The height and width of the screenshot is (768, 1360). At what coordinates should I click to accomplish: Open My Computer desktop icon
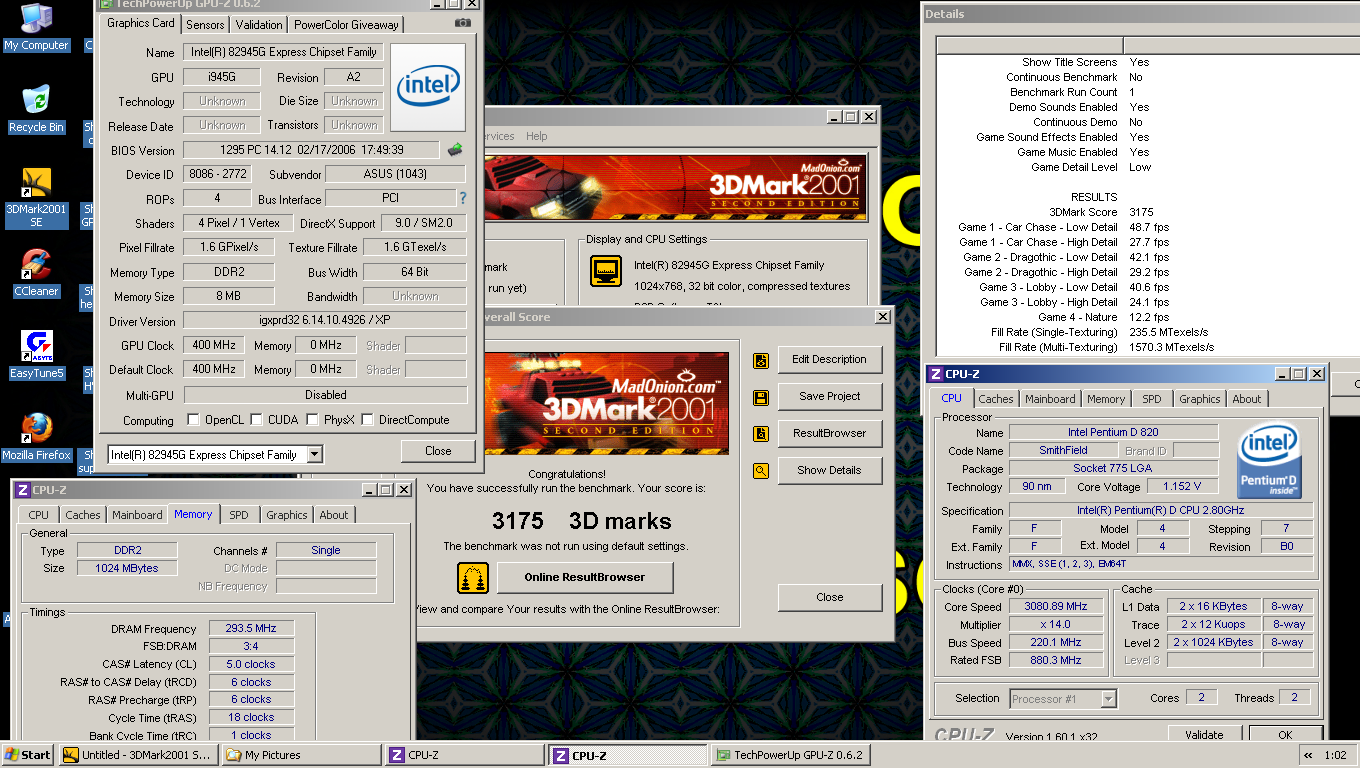pyautogui.click(x=36, y=27)
